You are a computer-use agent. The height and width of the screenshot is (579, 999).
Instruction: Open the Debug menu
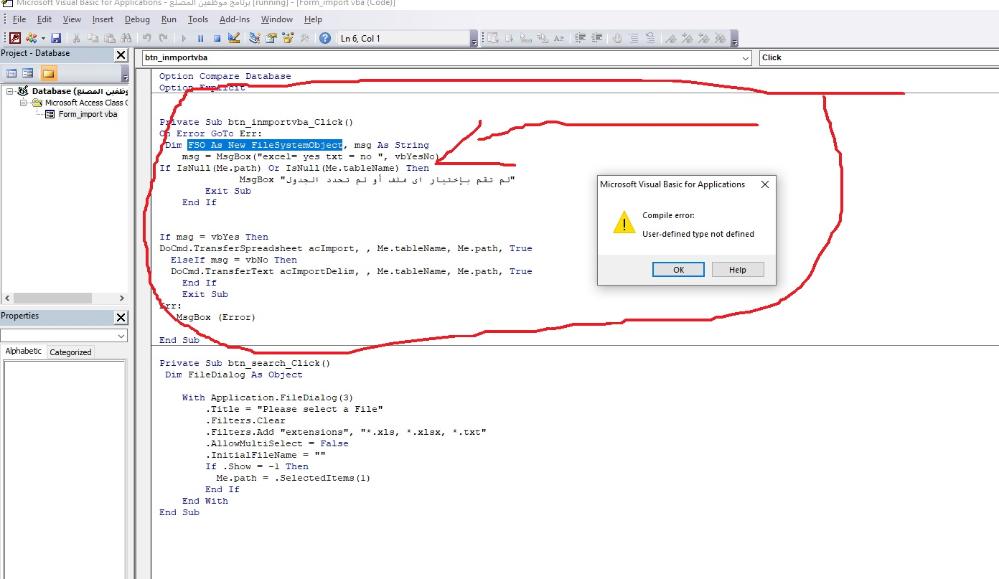point(137,19)
